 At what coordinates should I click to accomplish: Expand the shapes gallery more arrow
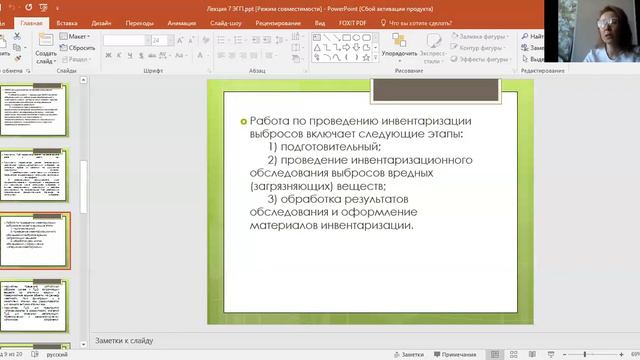point(376,58)
